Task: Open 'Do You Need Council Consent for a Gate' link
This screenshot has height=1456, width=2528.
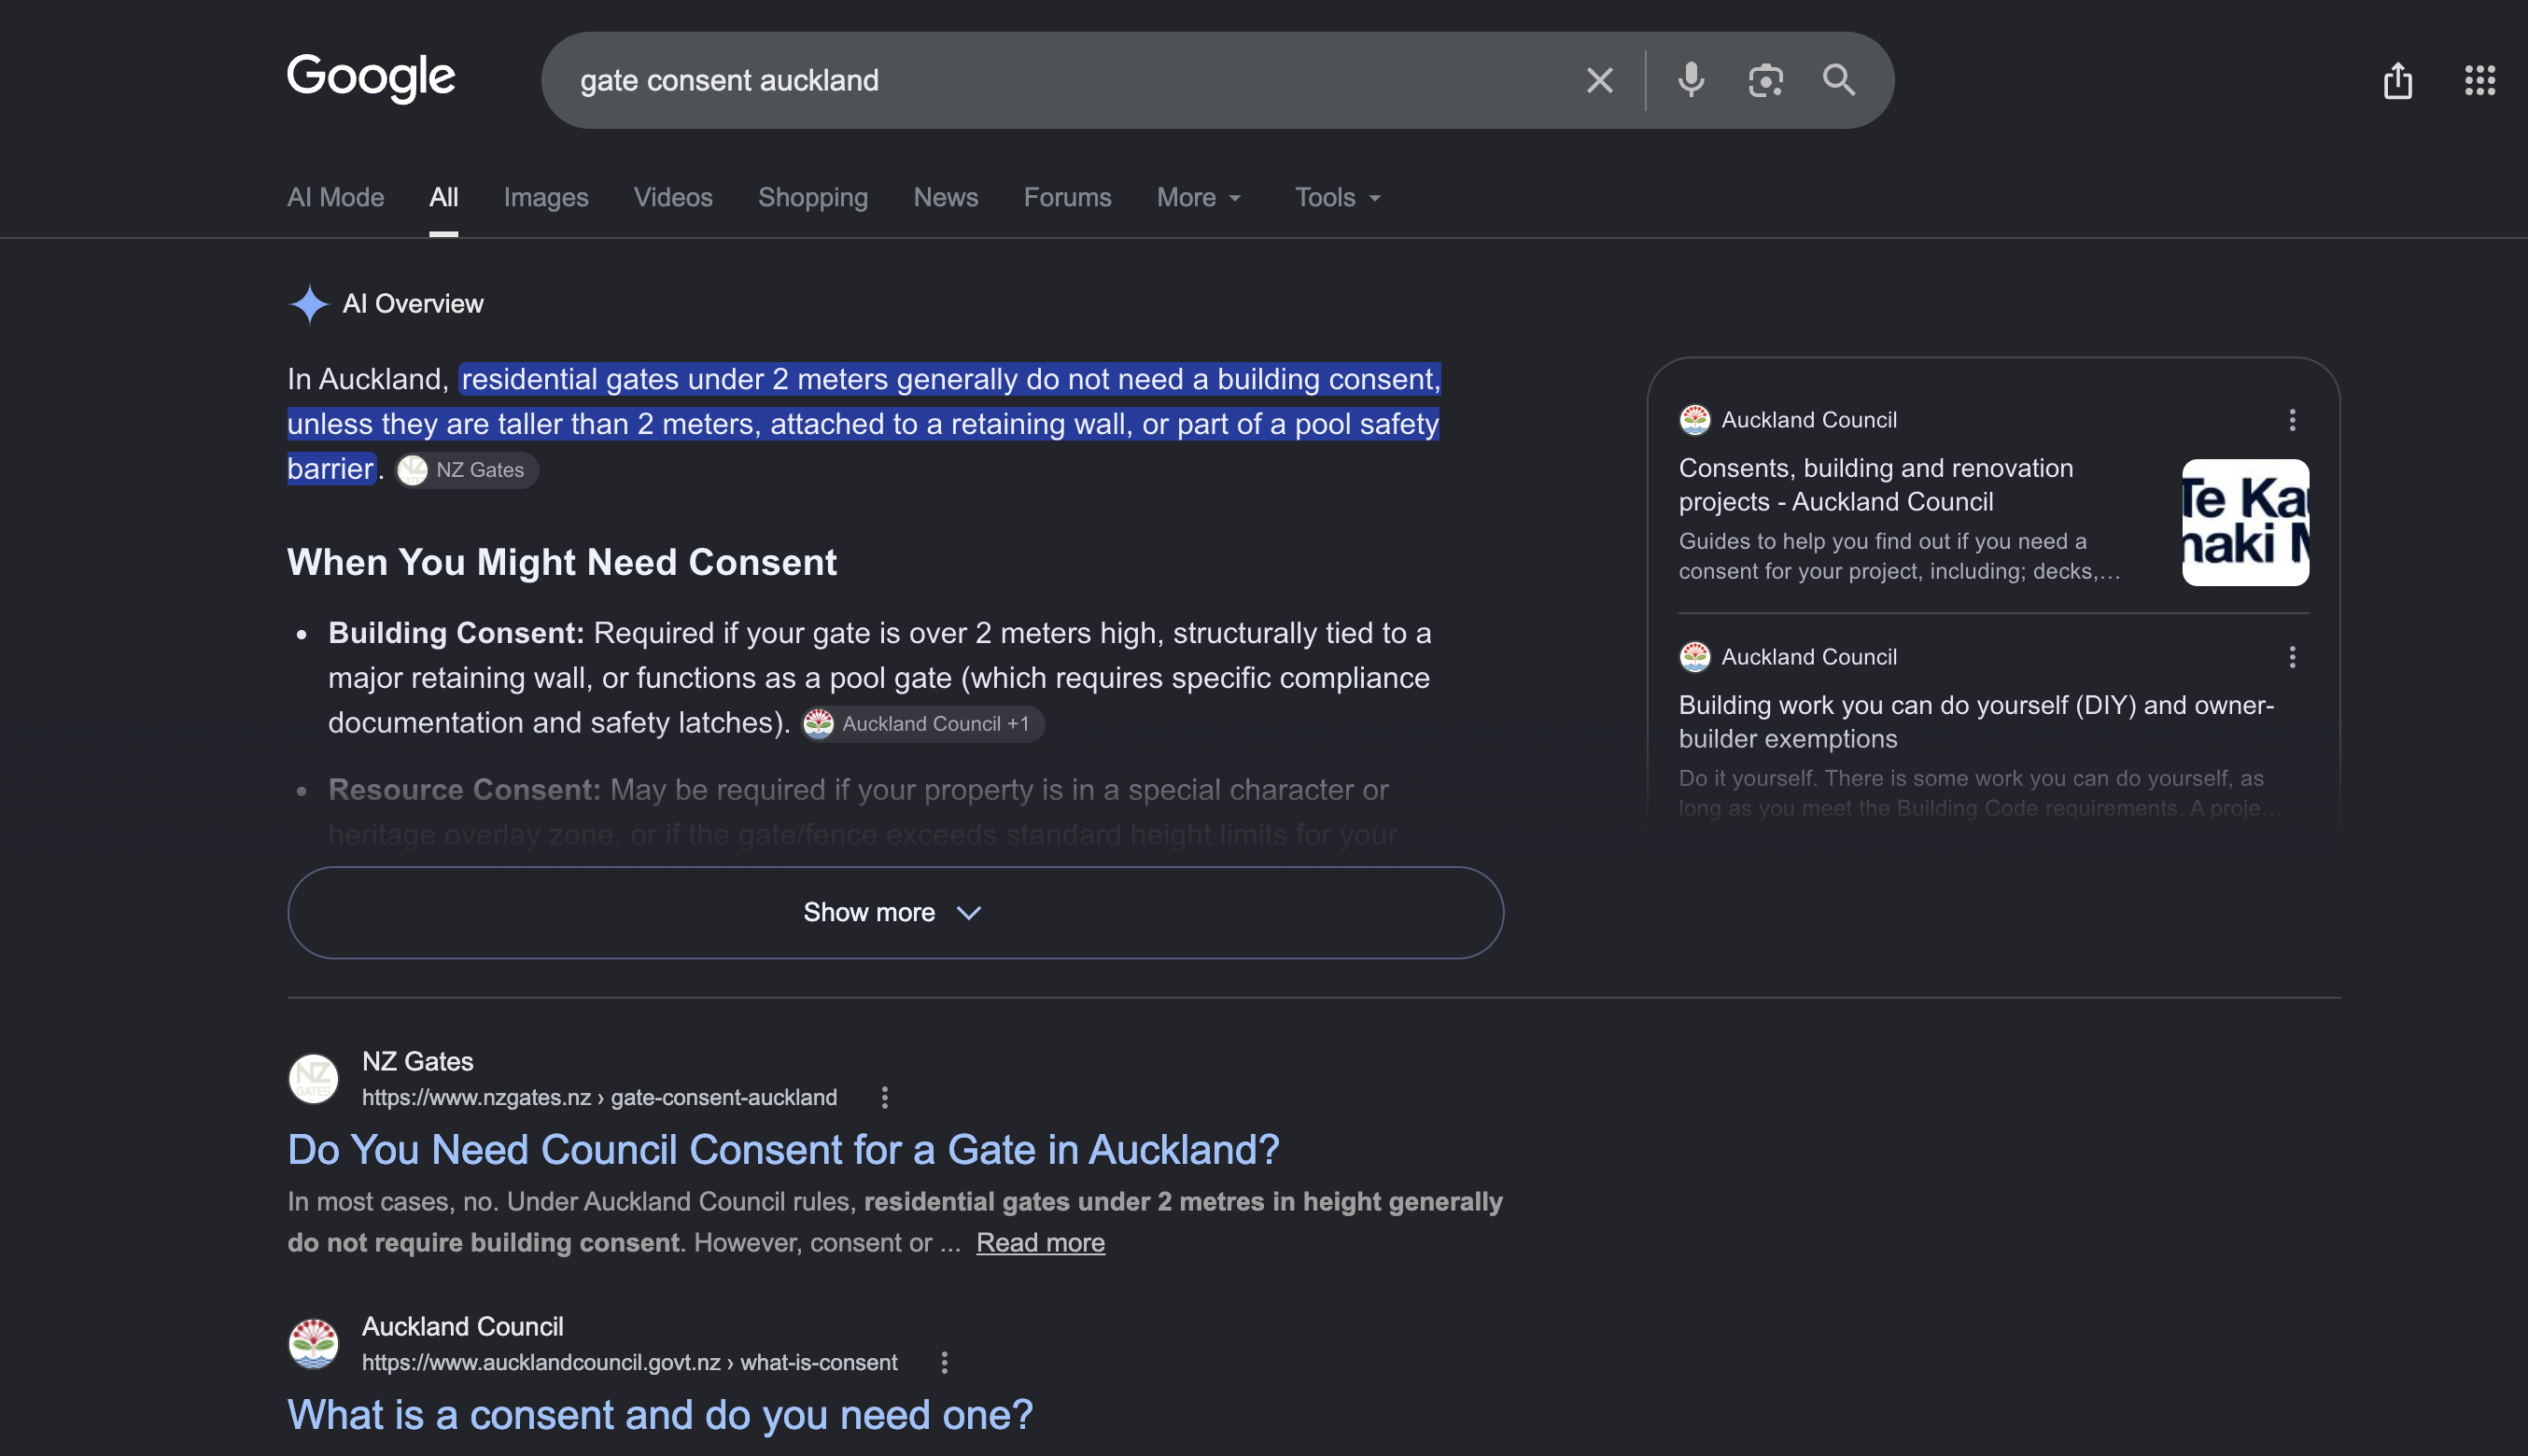Action: pyautogui.click(x=783, y=1150)
